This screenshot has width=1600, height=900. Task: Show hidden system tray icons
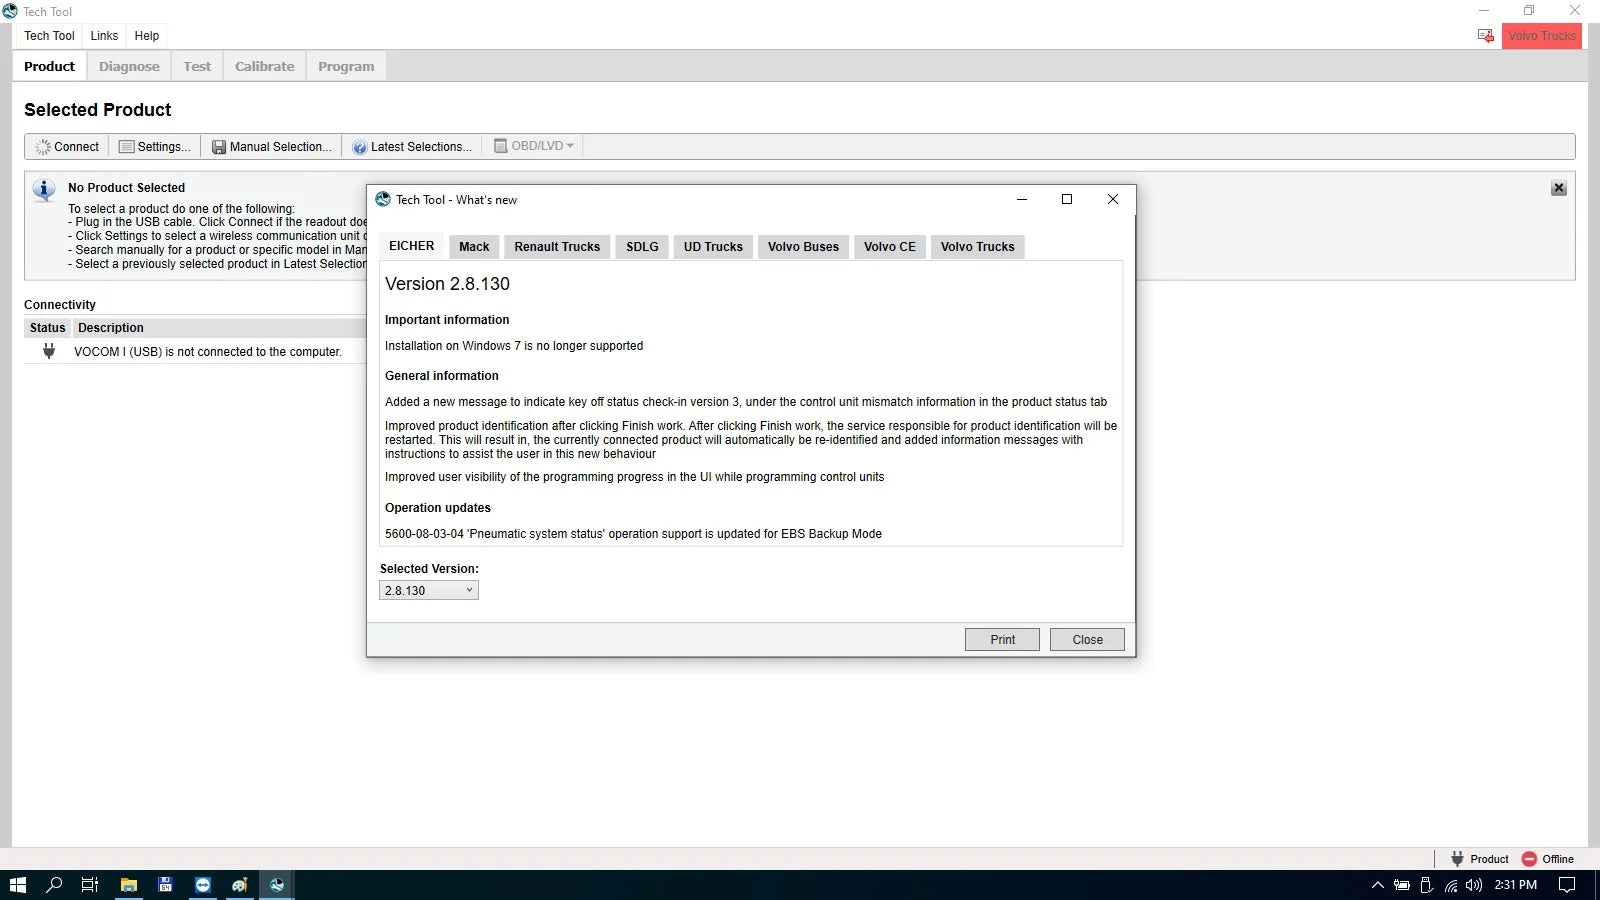(x=1377, y=885)
